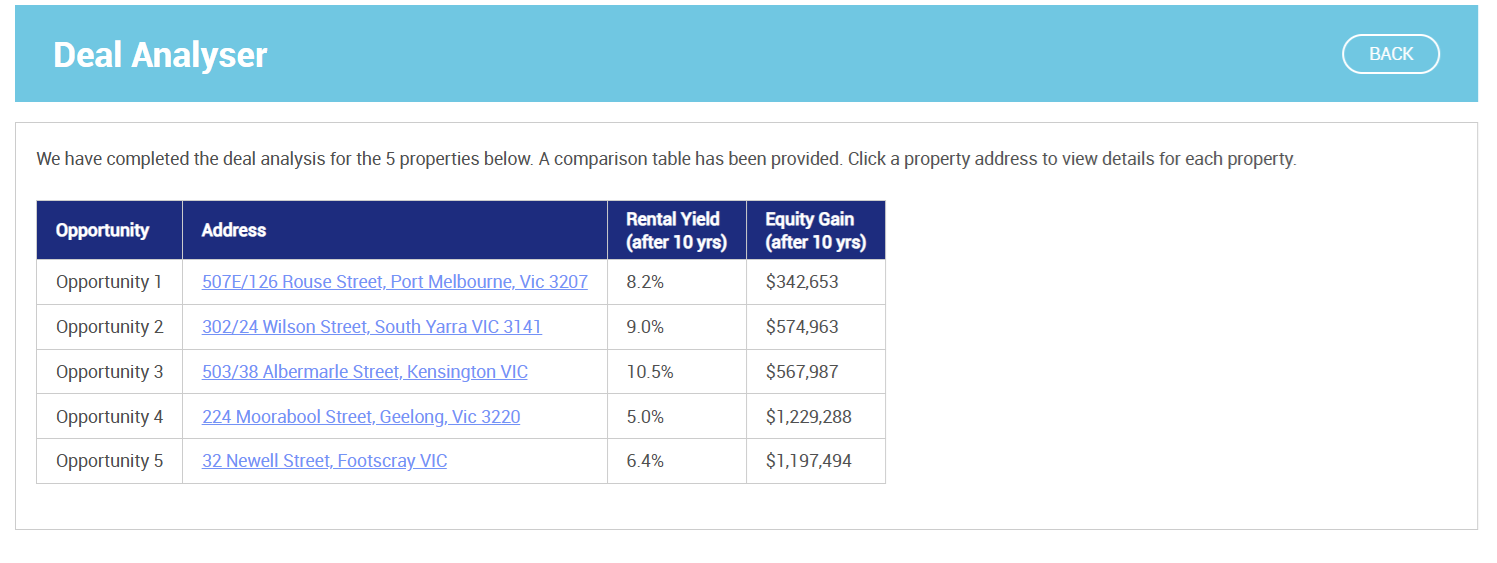Click the Address column header
1497x563 pixels.
[234, 230]
